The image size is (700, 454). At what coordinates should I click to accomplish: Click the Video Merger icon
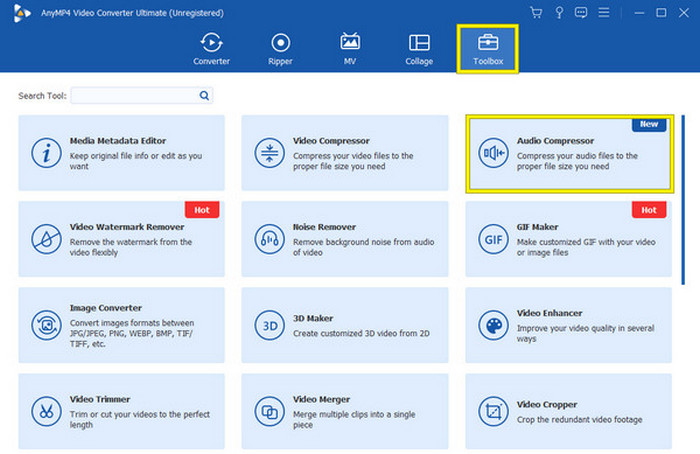click(270, 412)
